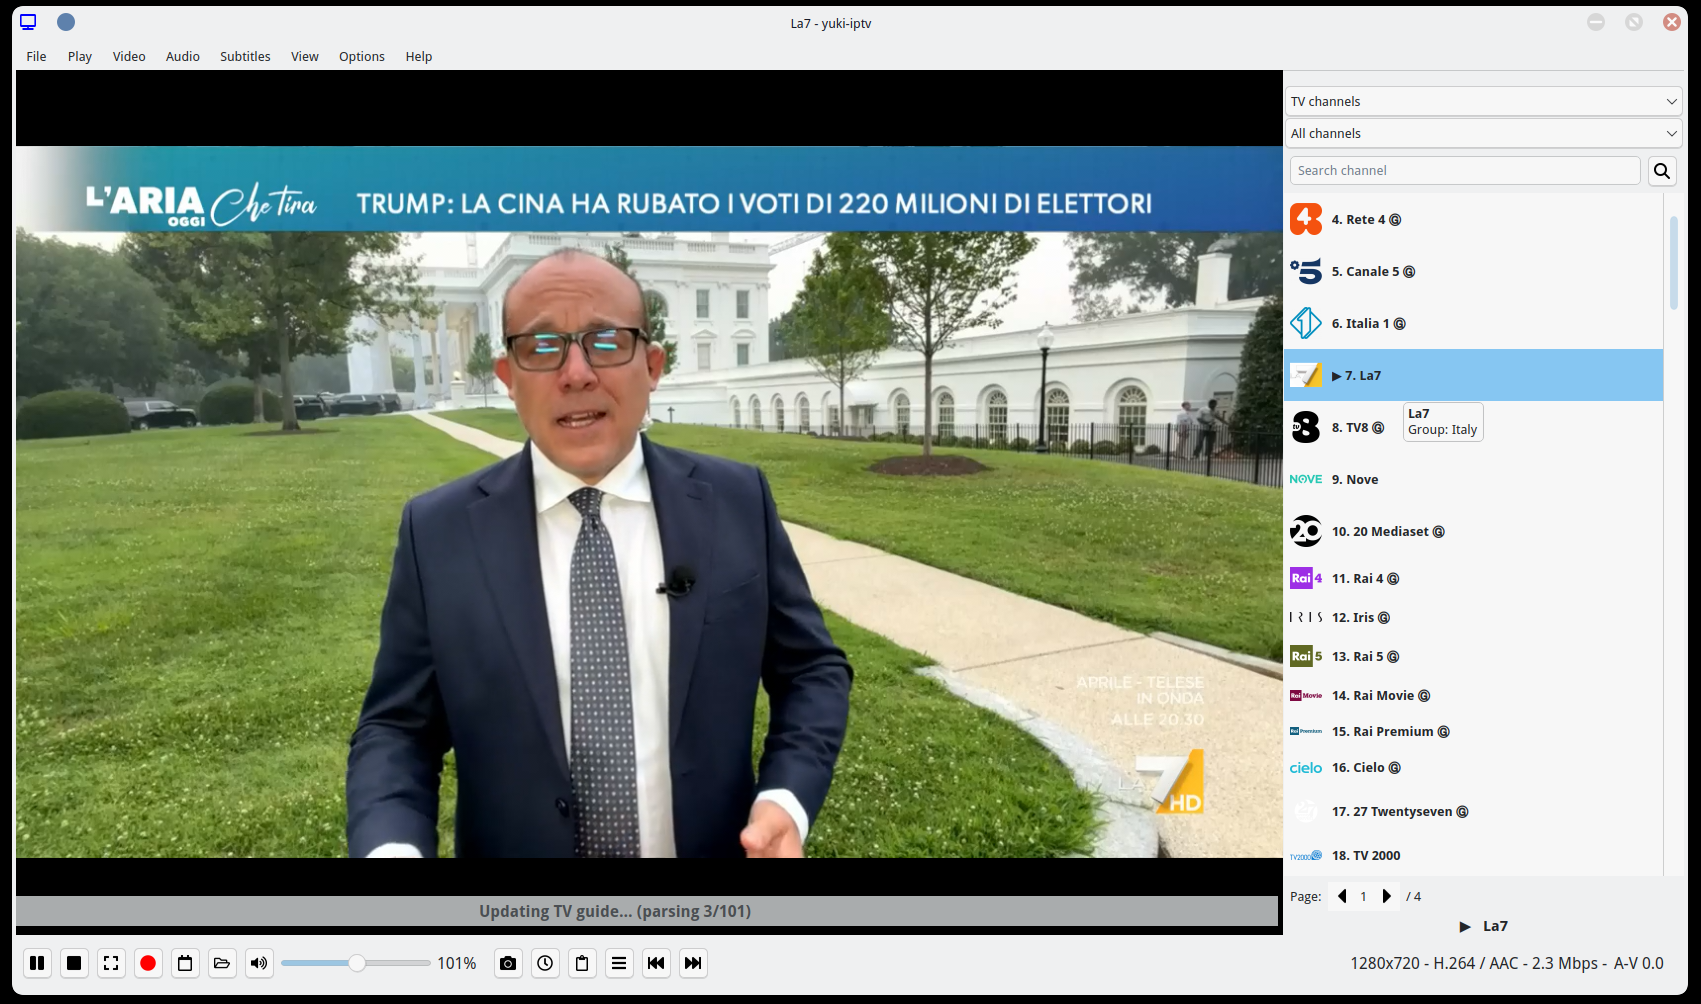Select the 20 Mediaset channel logo
1701x1004 pixels.
pos(1306,531)
